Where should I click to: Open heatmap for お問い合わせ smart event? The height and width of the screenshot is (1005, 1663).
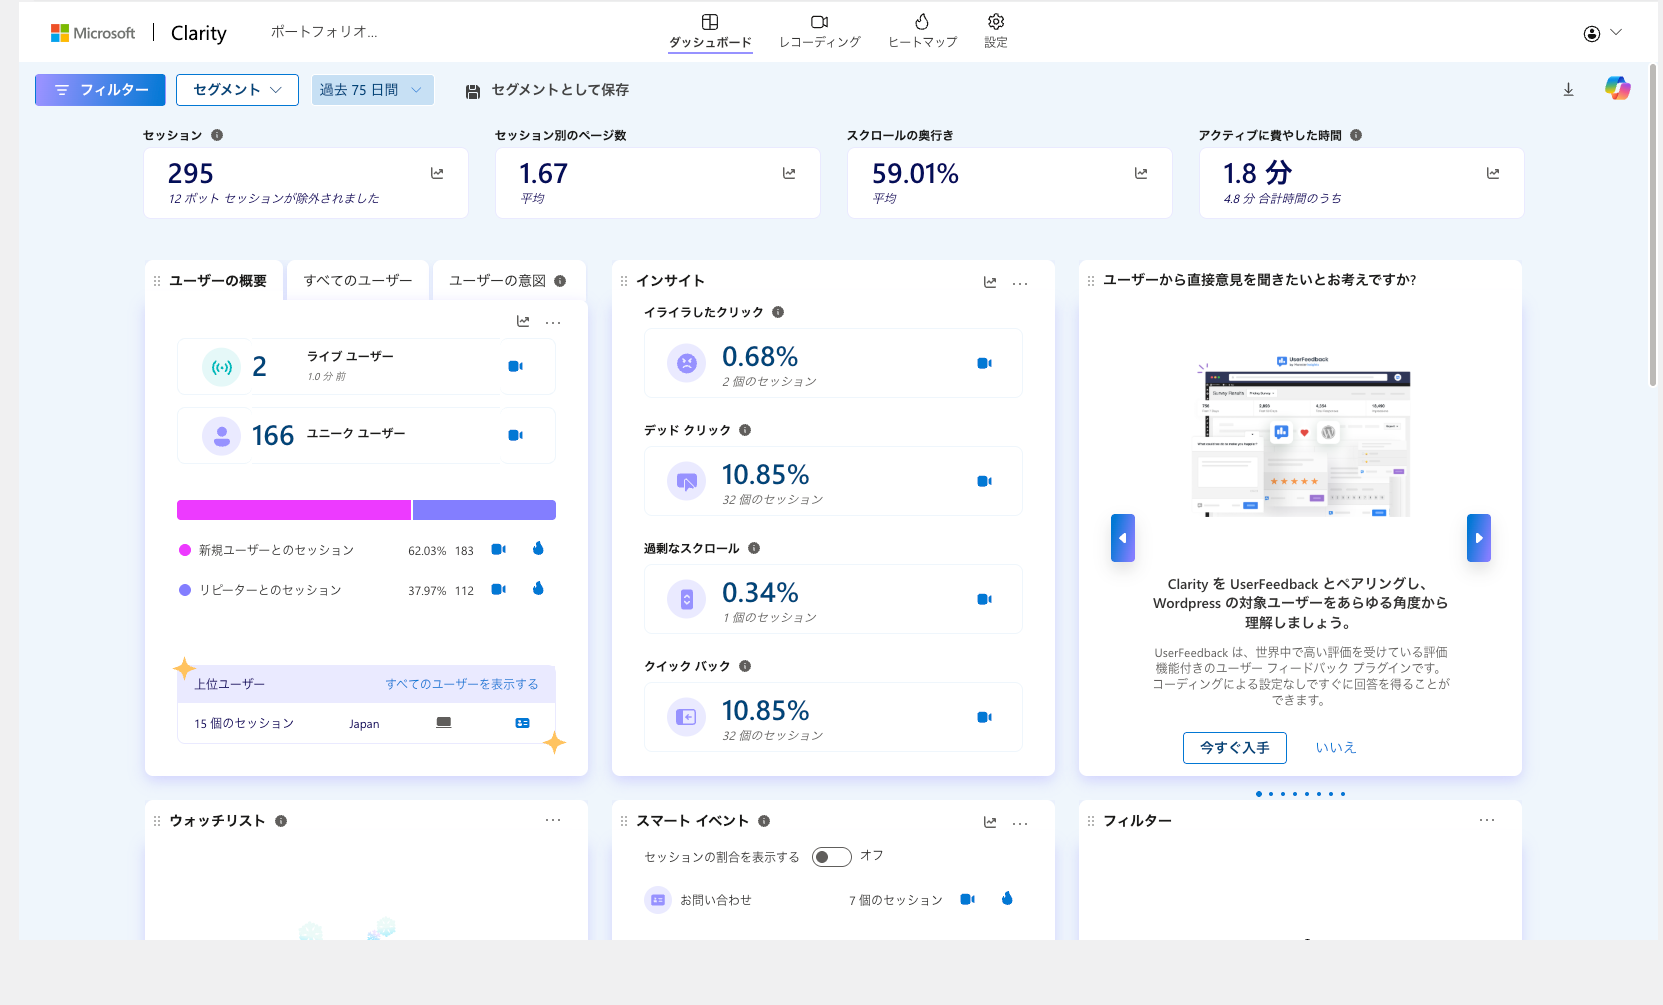[1007, 899]
